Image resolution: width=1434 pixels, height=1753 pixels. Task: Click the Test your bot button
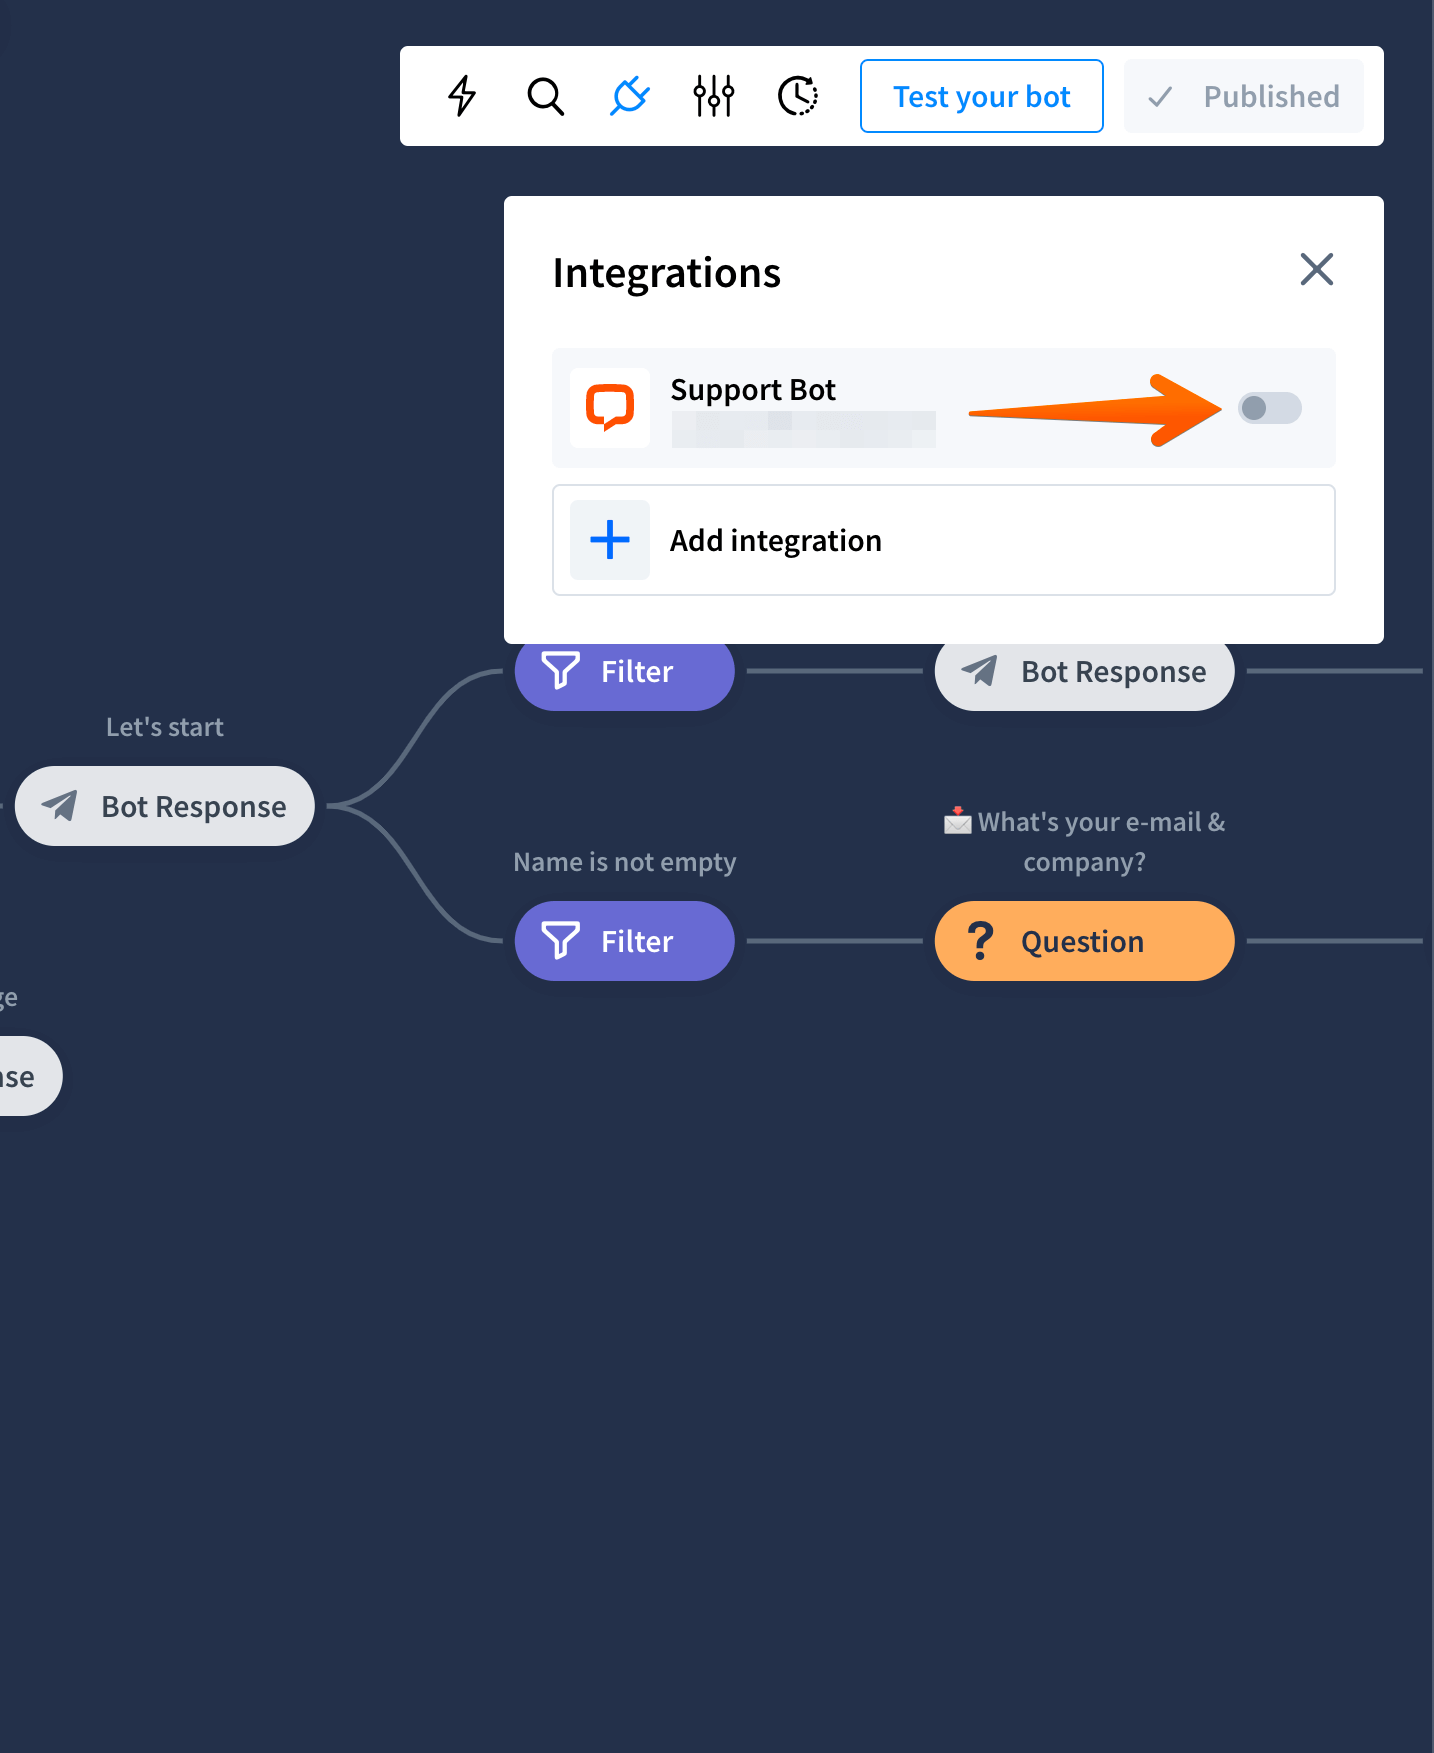tap(982, 96)
